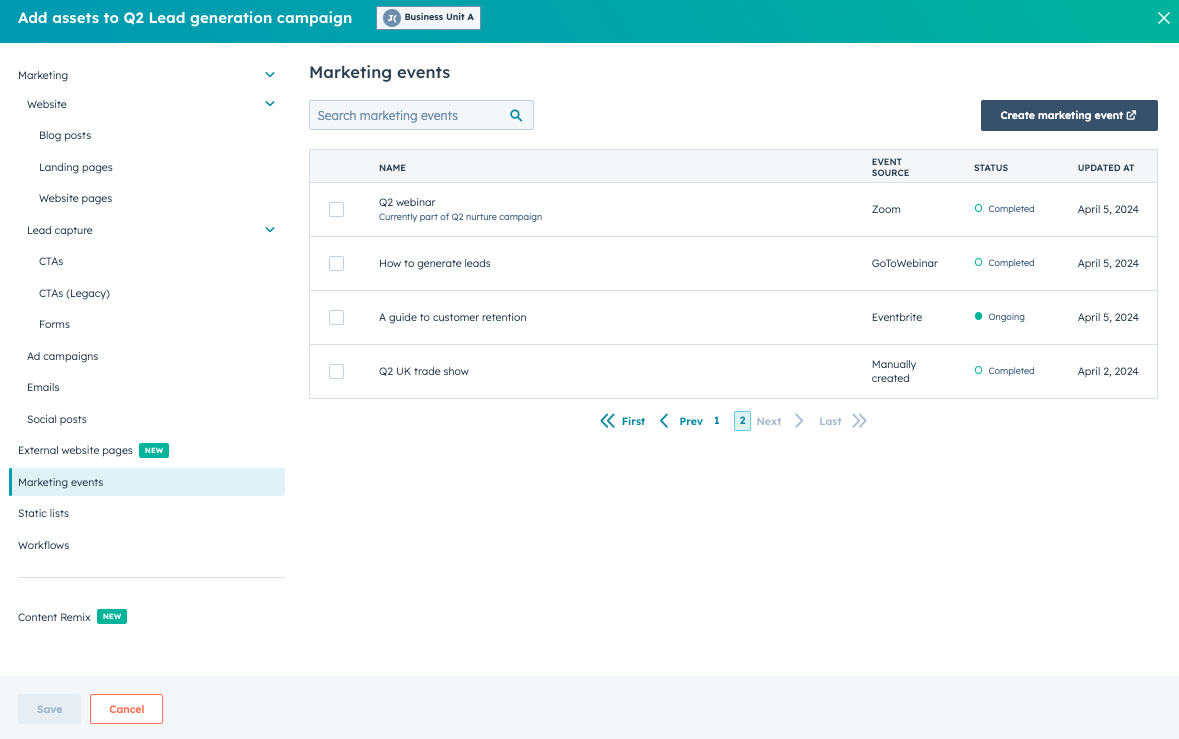Collapse the Lead capture subsection
Image resolution: width=1179 pixels, height=739 pixels.
coord(269,230)
